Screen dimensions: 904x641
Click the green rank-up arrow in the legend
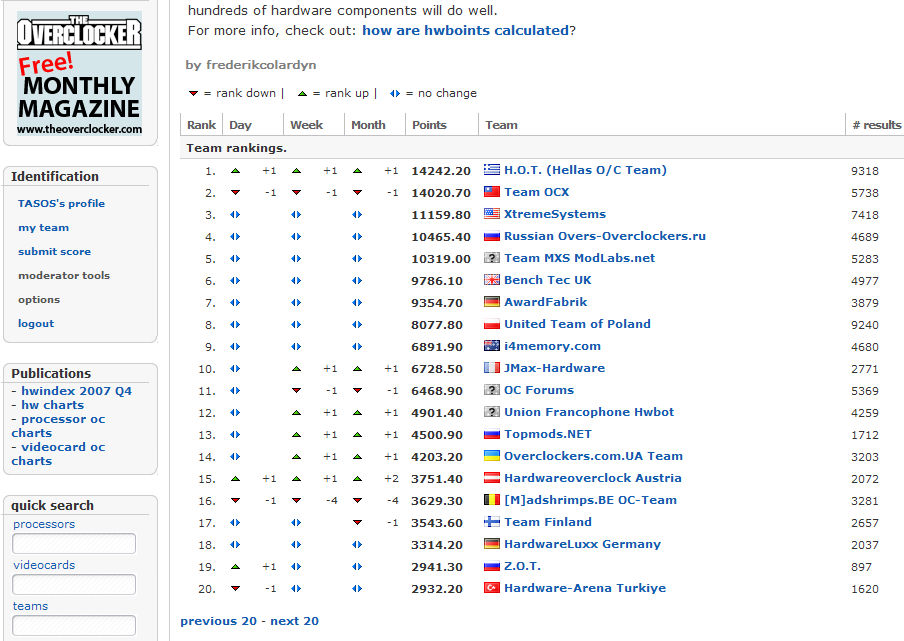click(x=302, y=93)
